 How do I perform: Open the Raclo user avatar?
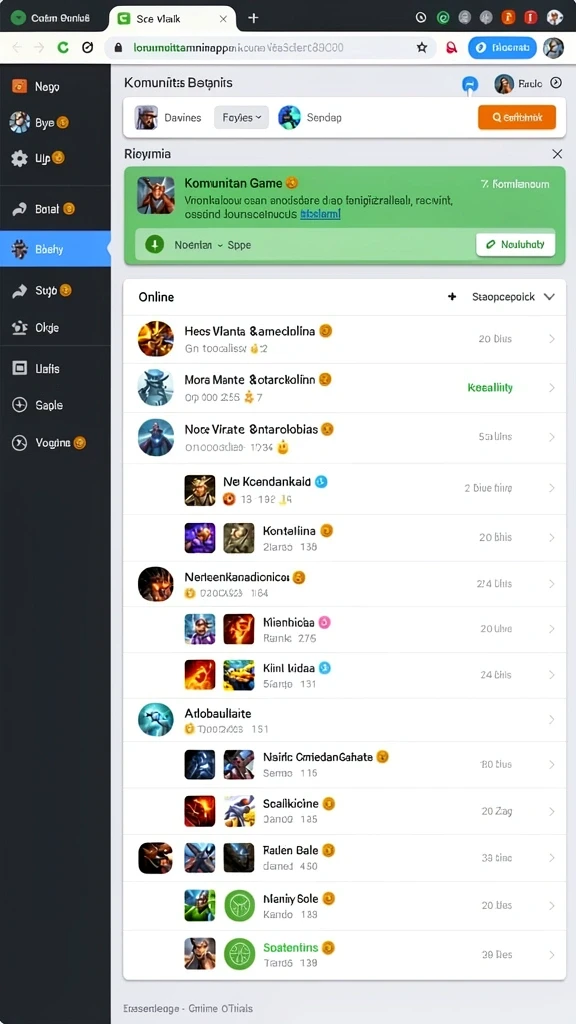pos(504,84)
